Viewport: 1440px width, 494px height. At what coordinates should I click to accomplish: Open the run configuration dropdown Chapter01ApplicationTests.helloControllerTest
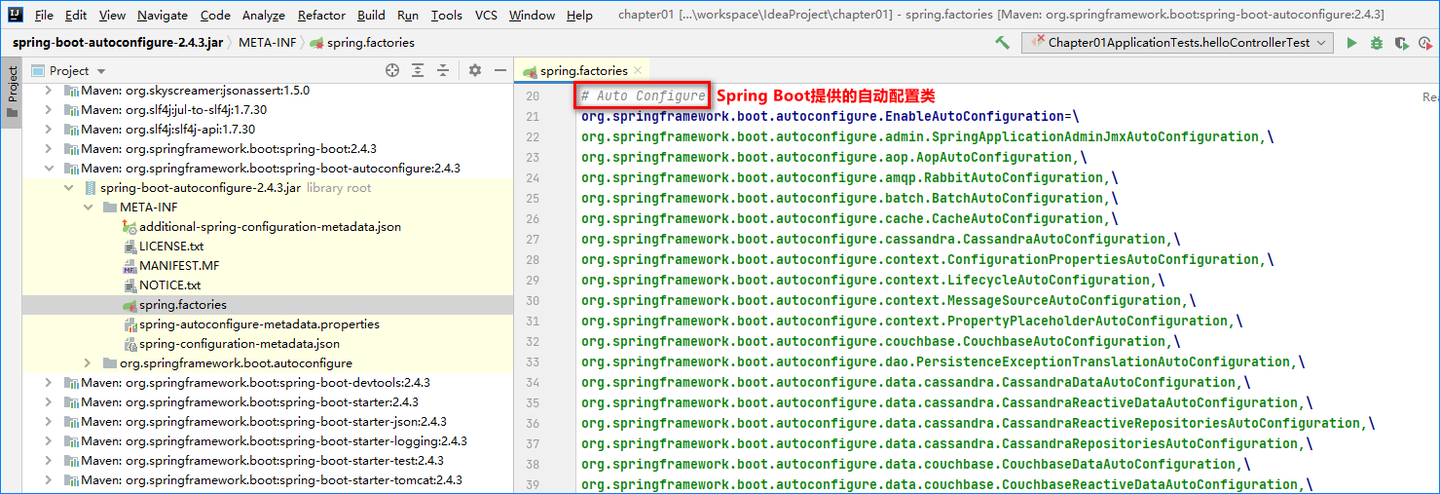coord(1178,43)
